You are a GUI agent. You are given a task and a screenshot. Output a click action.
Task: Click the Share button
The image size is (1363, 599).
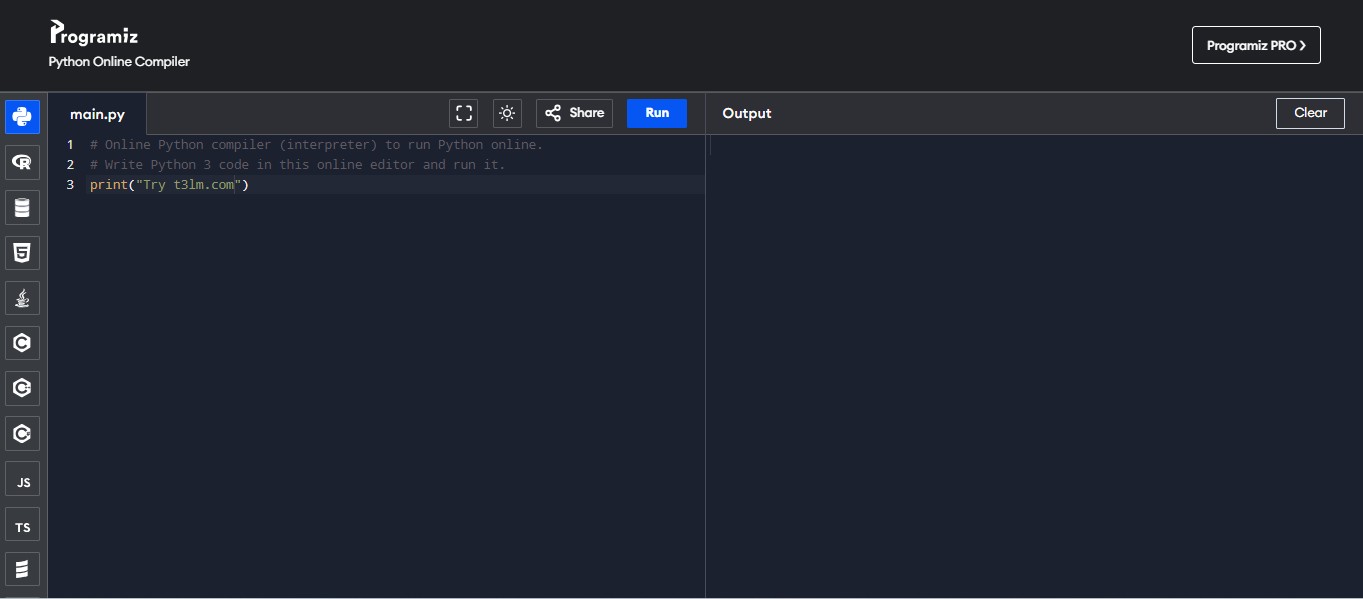[574, 113]
